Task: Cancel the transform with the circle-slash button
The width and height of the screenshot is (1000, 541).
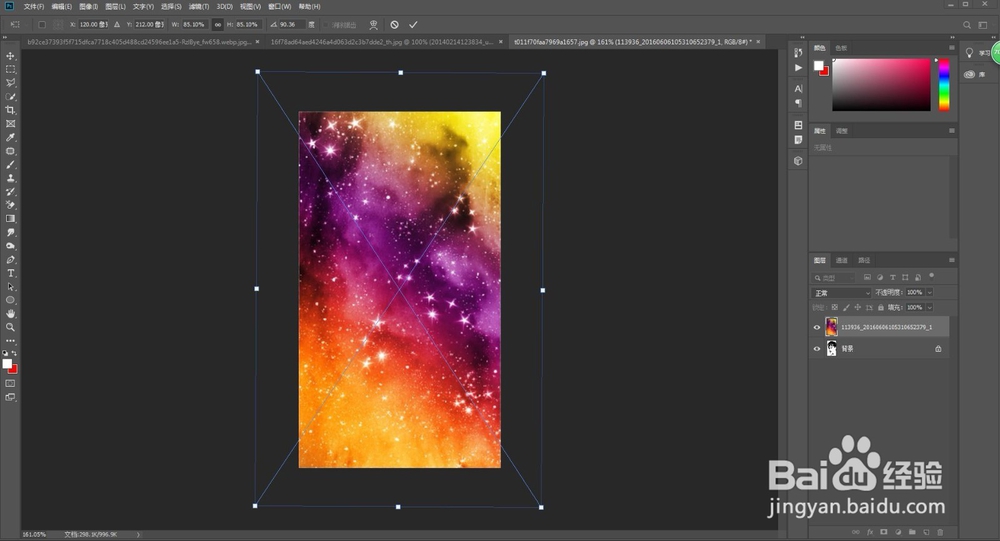Action: 395,25
